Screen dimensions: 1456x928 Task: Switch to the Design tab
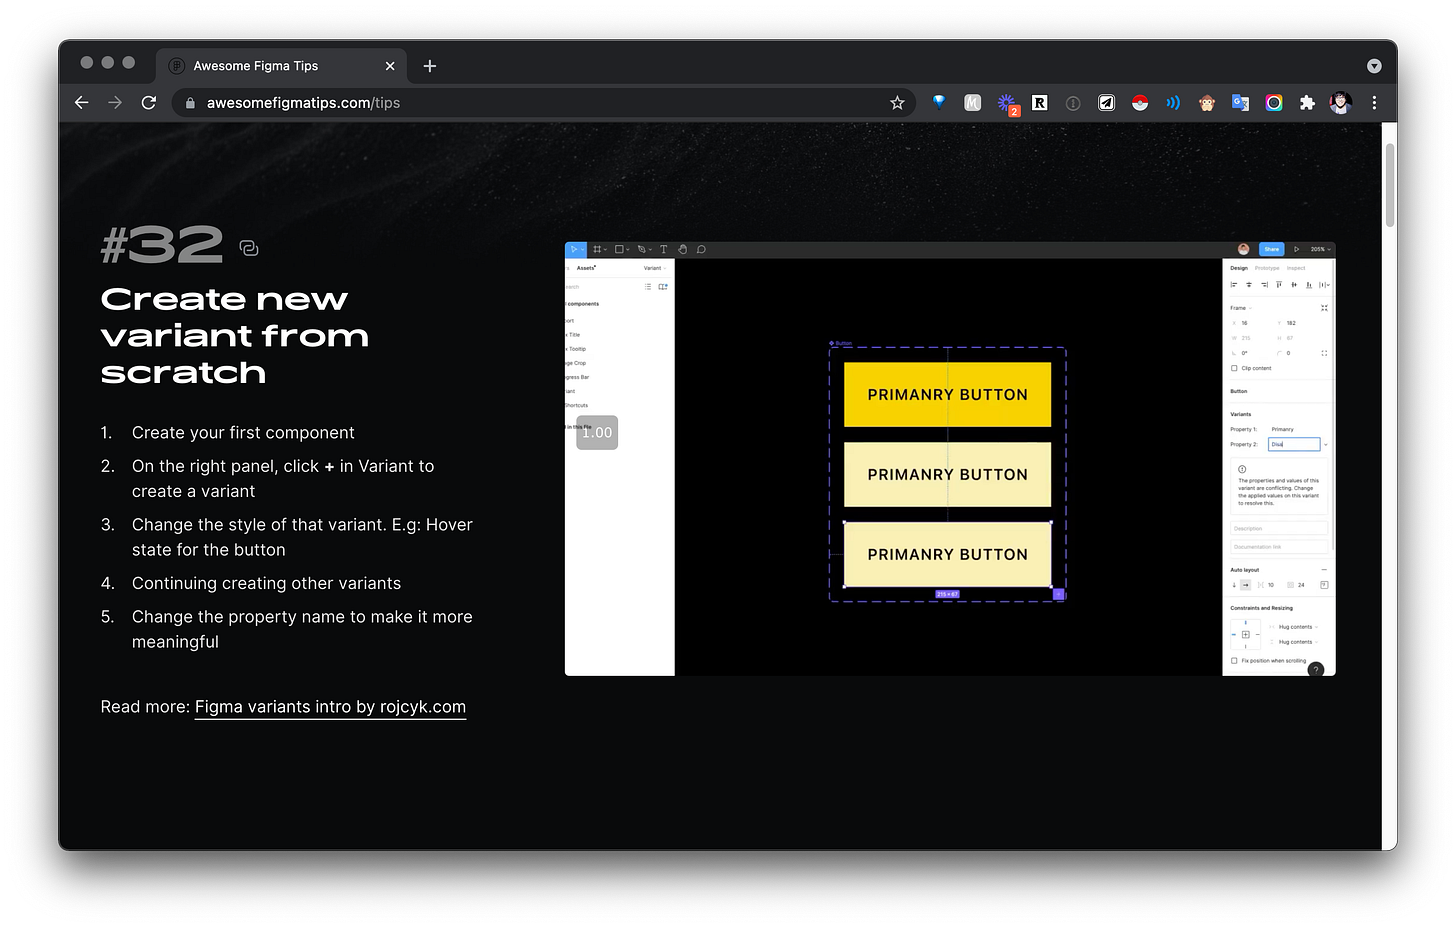1239,268
